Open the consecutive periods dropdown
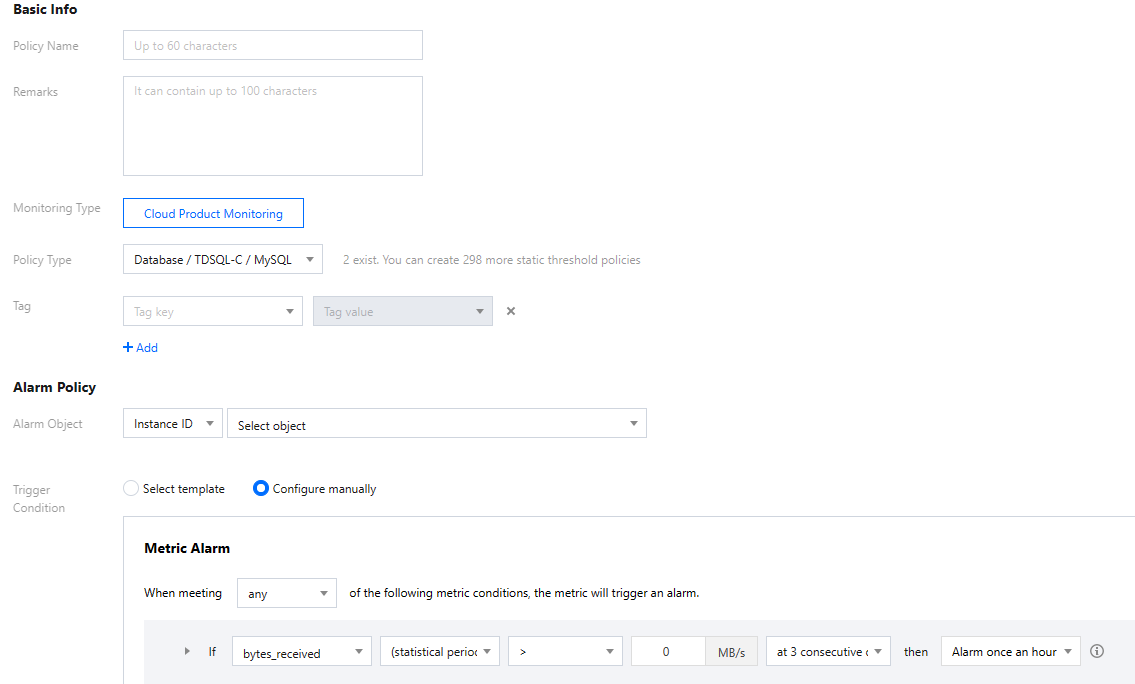The width and height of the screenshot is (1135, 684). [828, 652]
